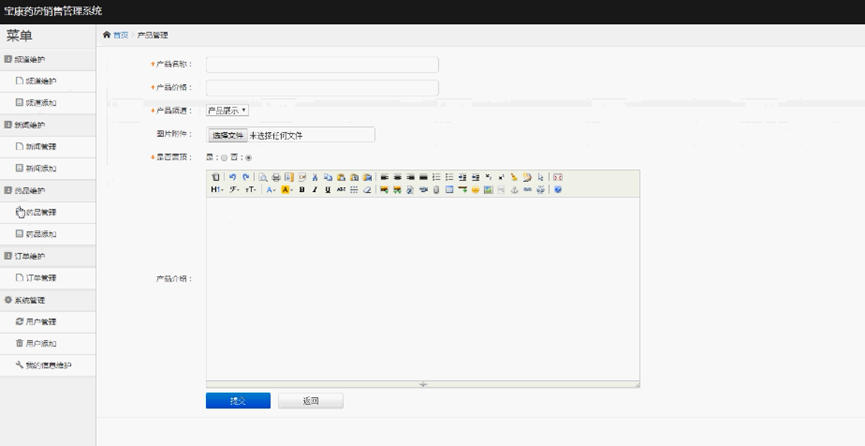865x446 pixels.
Task: Insert a hyperlink in the editor
Action: (x=527, y=190)
